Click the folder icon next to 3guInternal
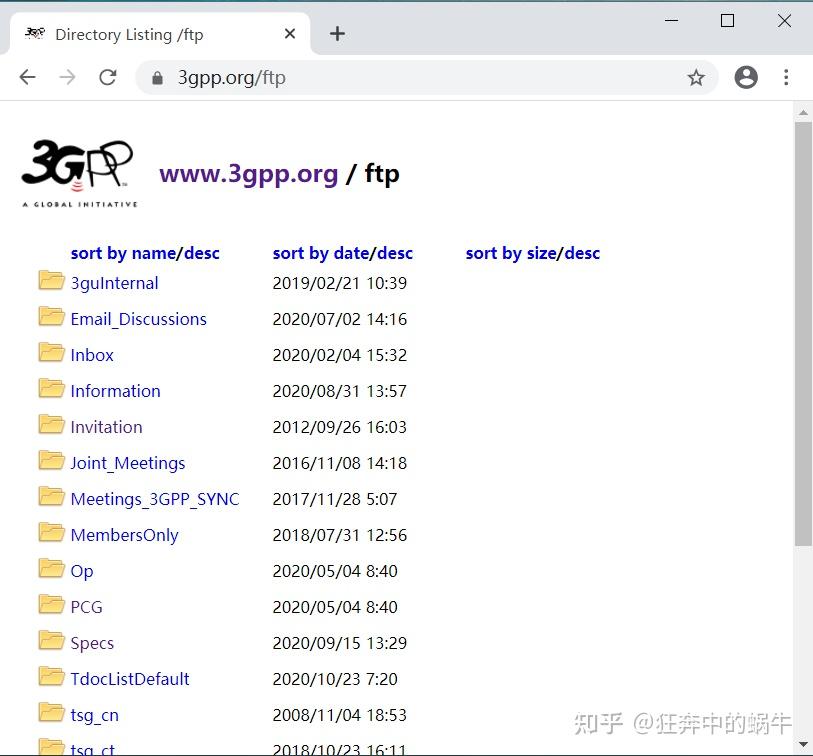The image size is (813, 756). [x=51, y=281]
